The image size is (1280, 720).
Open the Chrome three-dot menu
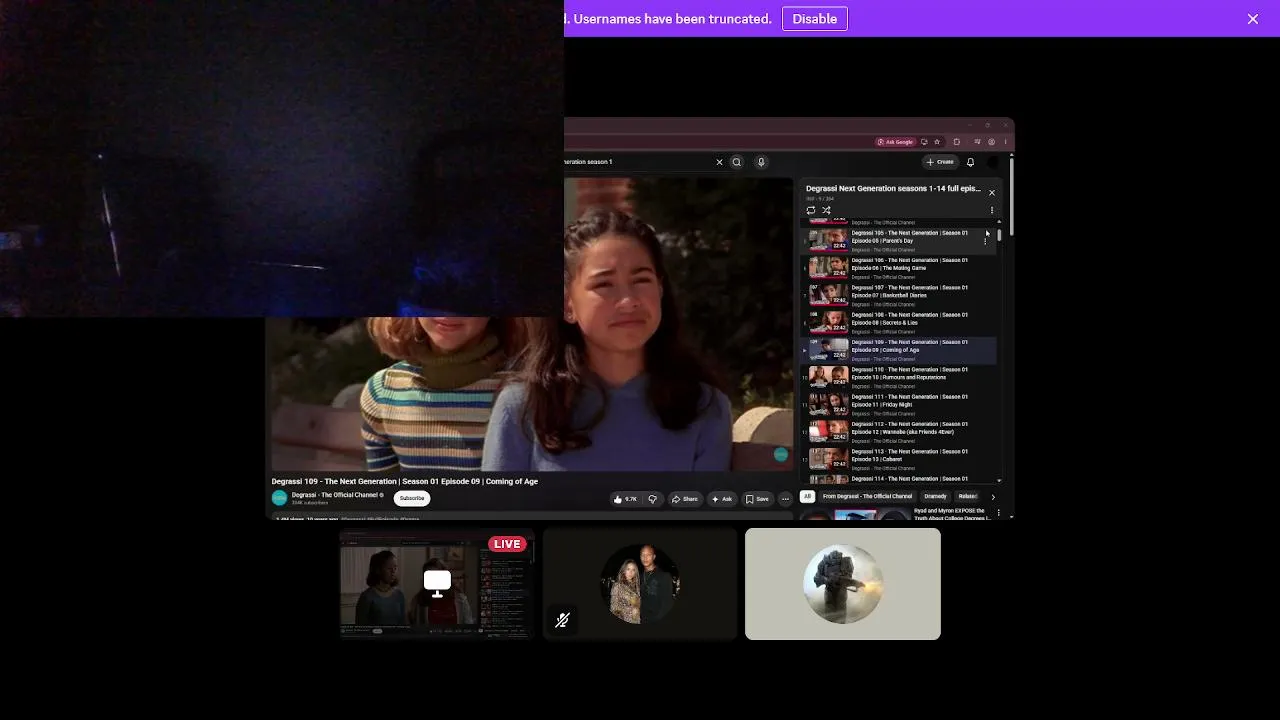[1005, 142]
